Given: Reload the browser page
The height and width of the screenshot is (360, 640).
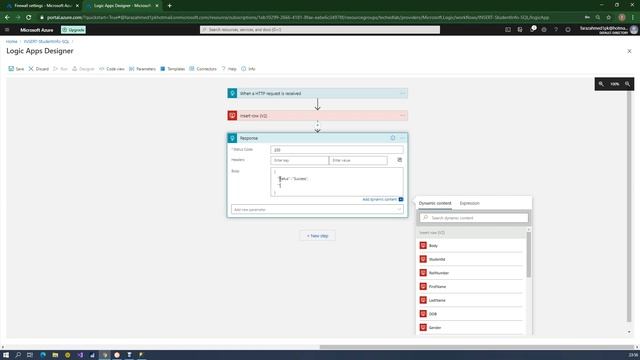Looking at the screenshot, I should point(29,18).
